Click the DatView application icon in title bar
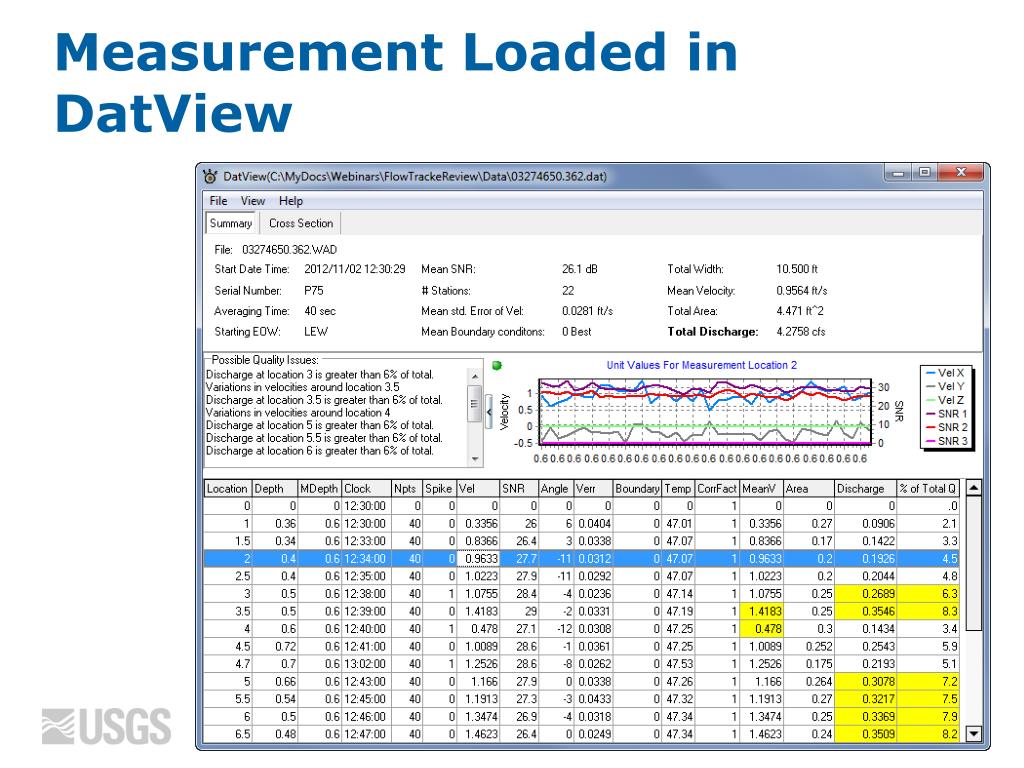 coord(210,176)
